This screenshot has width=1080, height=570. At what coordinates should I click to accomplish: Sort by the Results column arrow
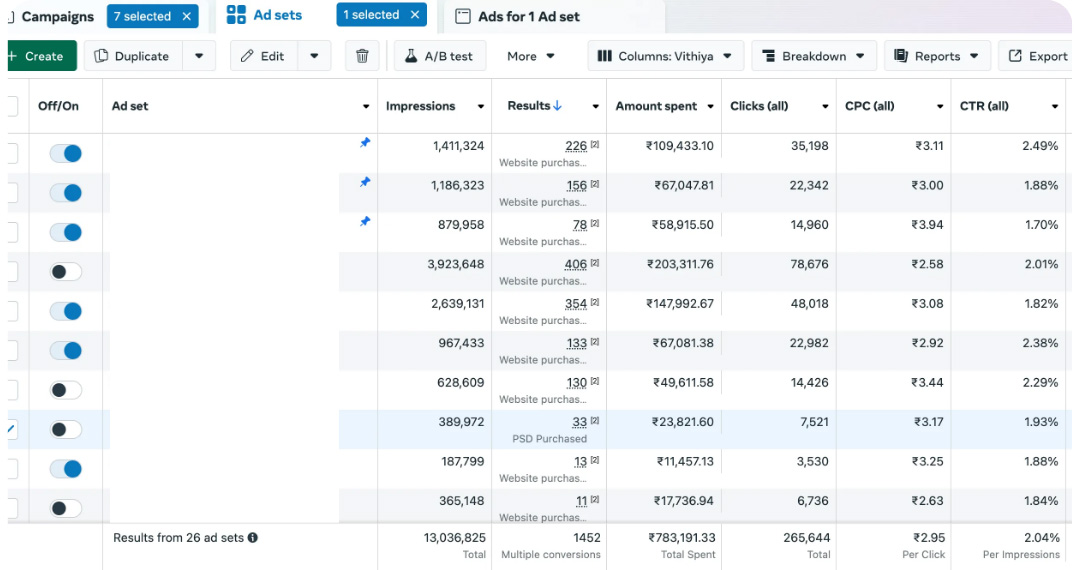point(557,106)
